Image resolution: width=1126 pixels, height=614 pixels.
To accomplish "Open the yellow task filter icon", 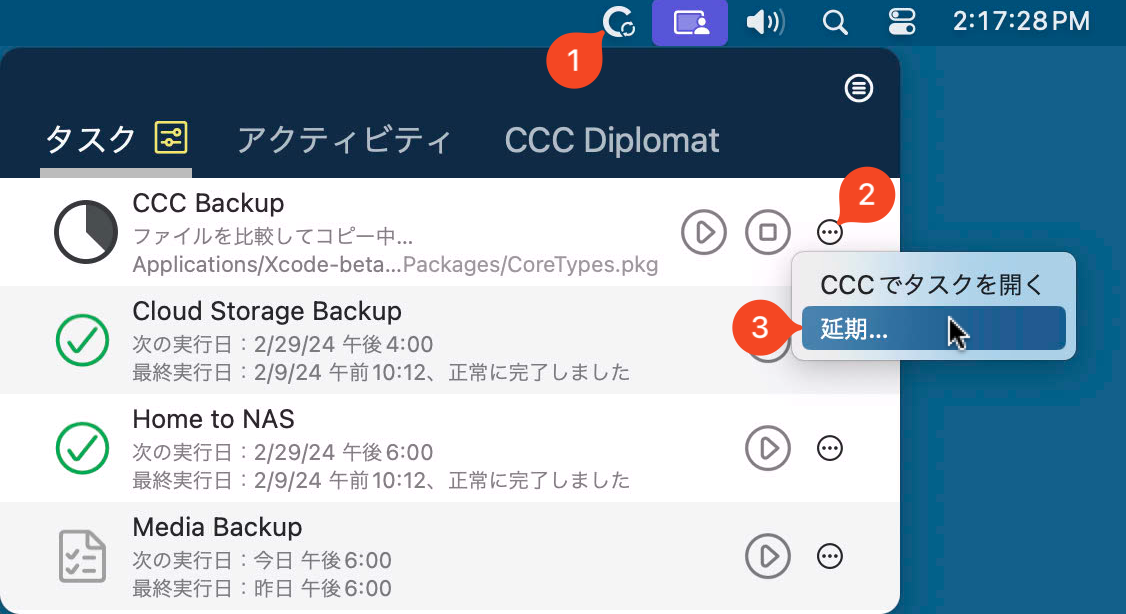I will (172, 138).
